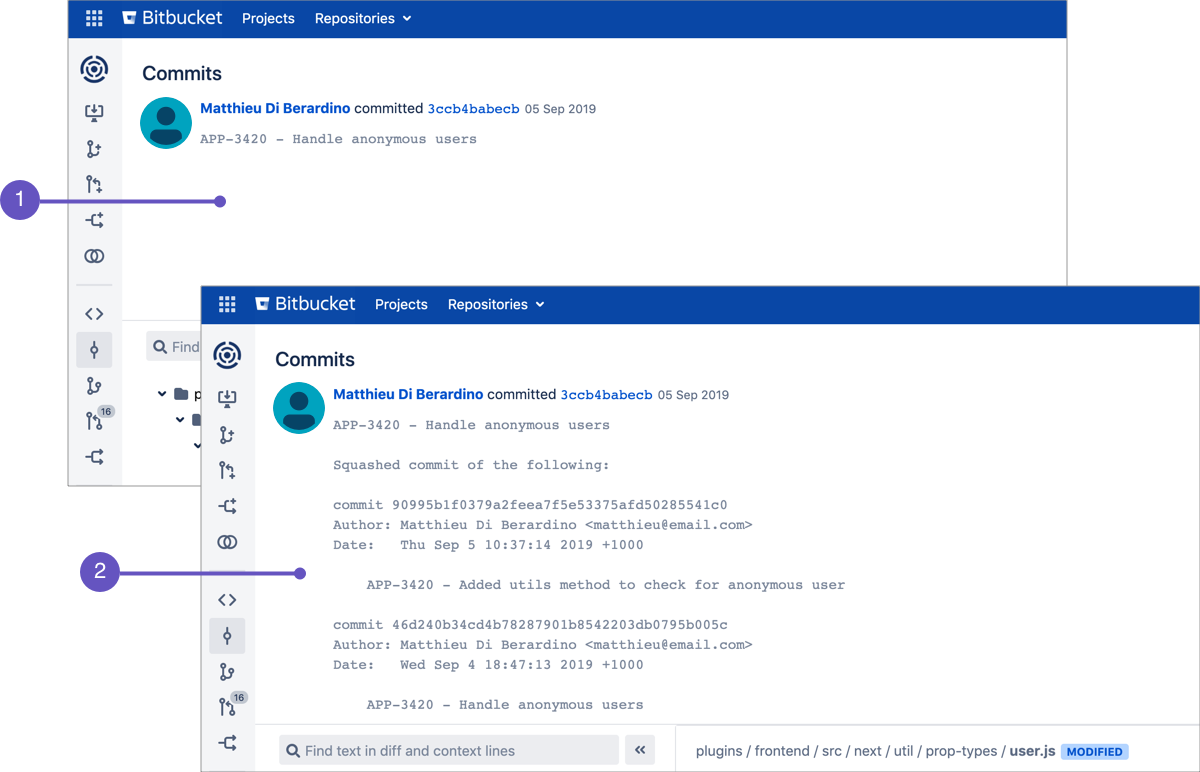Open the Create pull request icon
The image size is (1200, 772).
[227, 470]
